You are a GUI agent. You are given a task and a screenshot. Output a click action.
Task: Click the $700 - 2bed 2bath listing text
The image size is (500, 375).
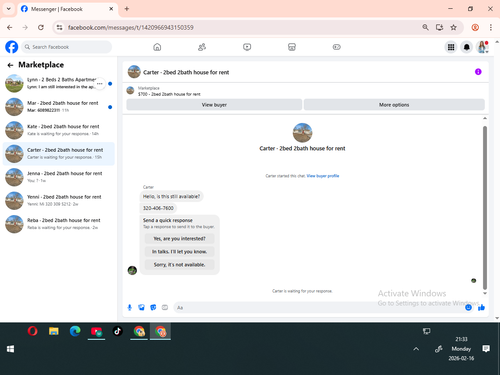click(169, 94)
